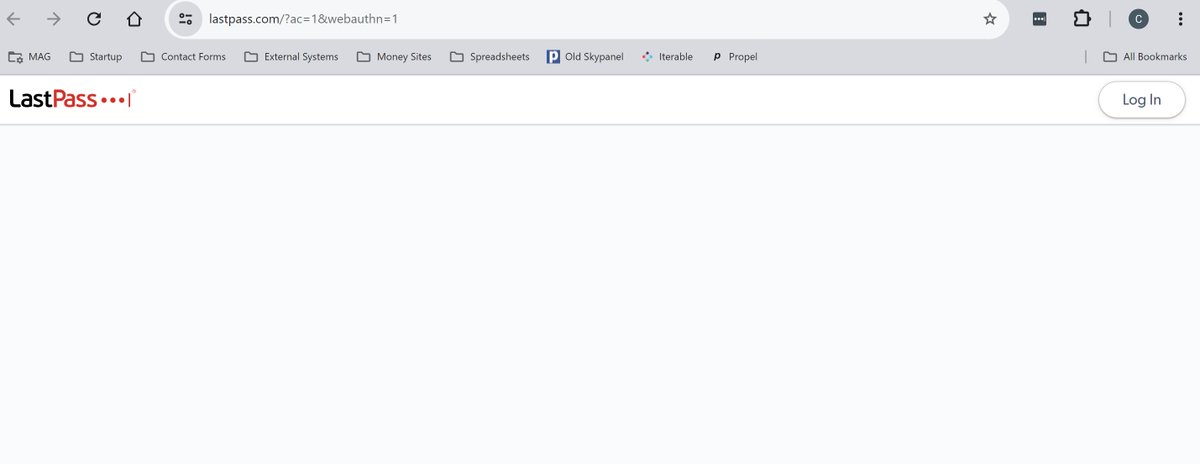Open the Propel bookmark

(735, 57)
